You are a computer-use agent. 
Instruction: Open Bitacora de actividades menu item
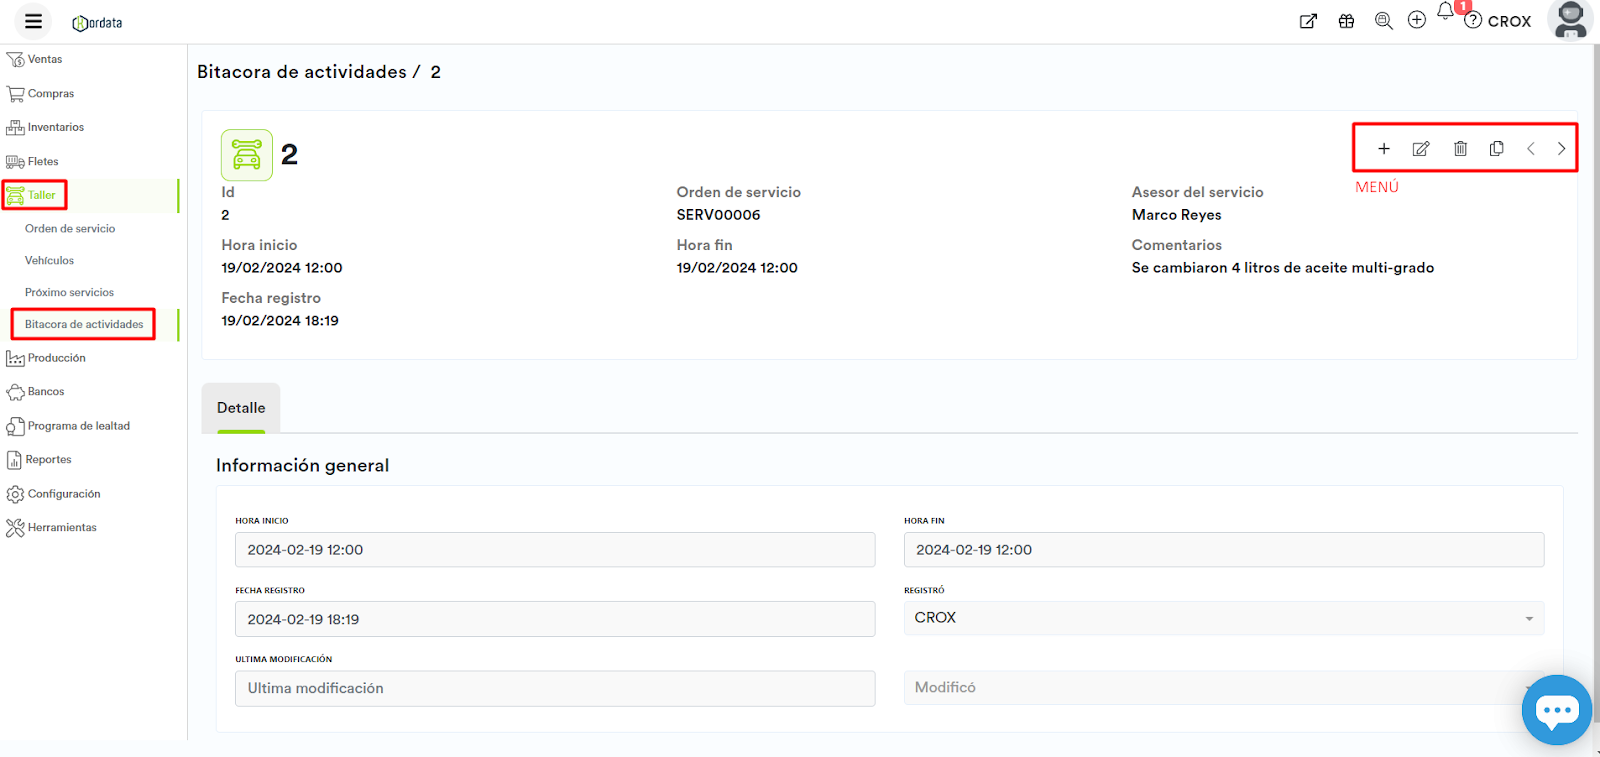pos(84,325)
